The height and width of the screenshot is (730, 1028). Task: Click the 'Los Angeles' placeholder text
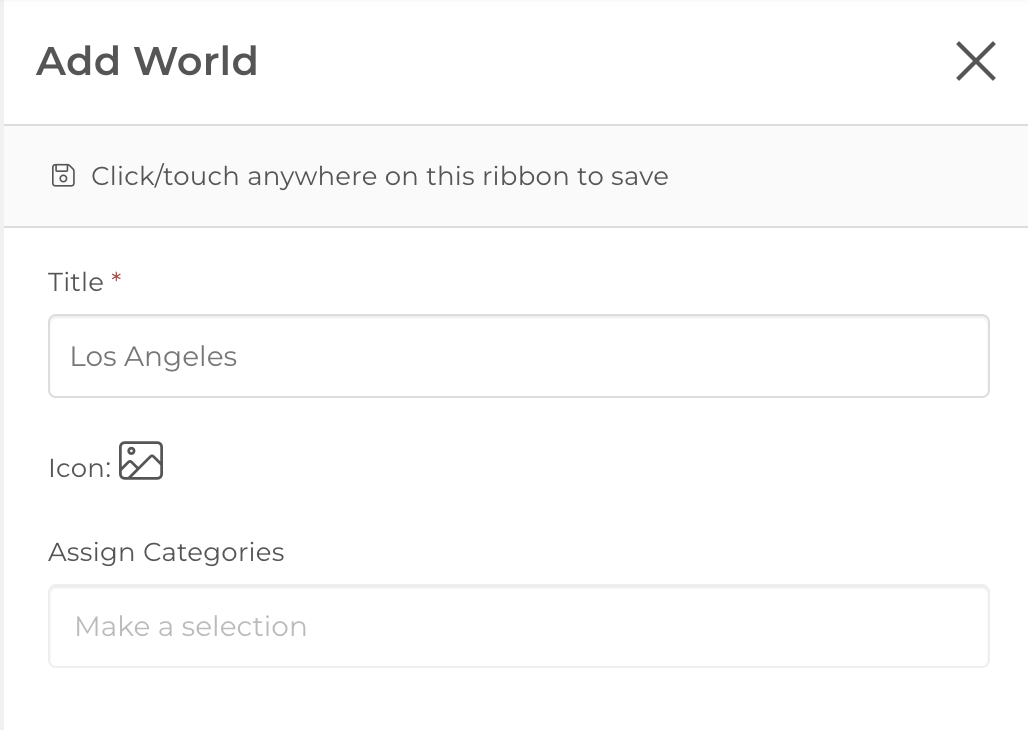pos(153,357)
